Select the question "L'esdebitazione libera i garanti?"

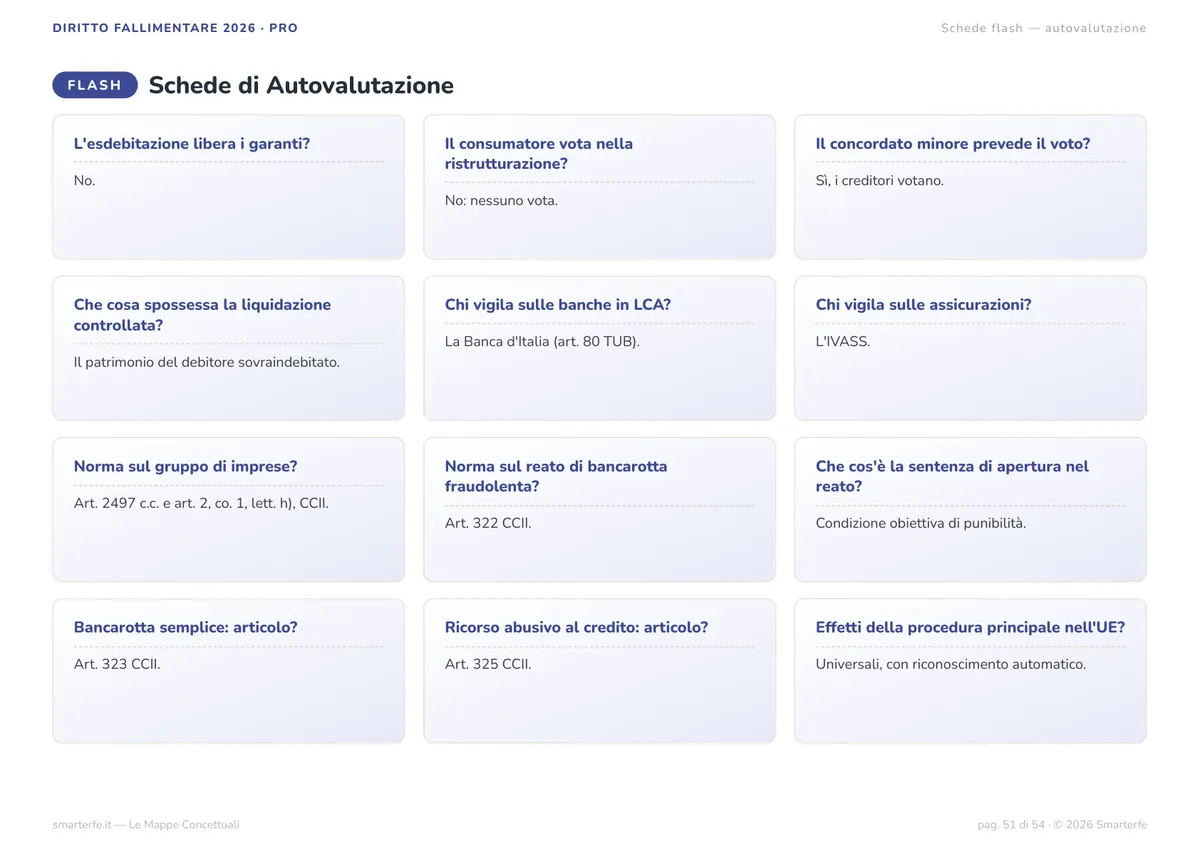coord(192,143)
